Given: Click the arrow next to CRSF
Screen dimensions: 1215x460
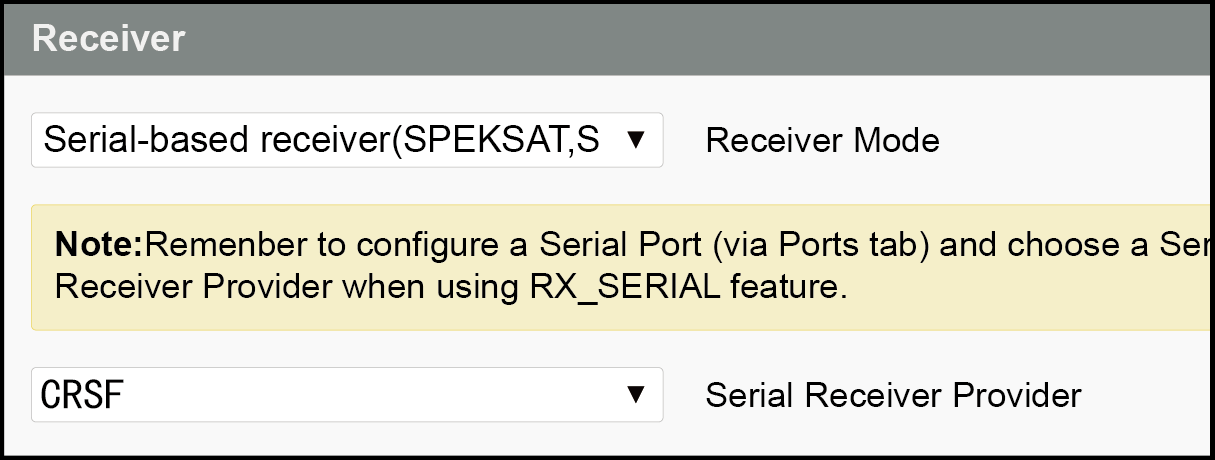Looking at the screenshot, I should [634, 394].
